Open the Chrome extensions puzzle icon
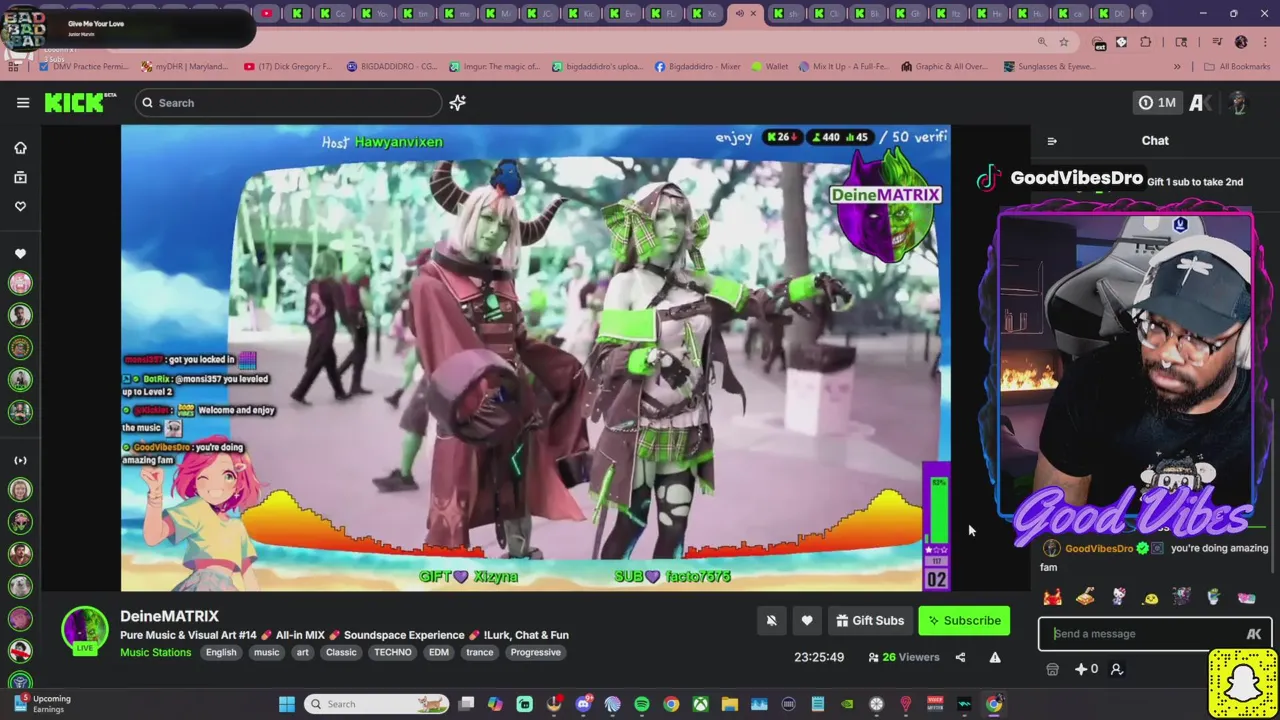Image resolution: width=1280 pixels, height=720 pixels. 1145,42
